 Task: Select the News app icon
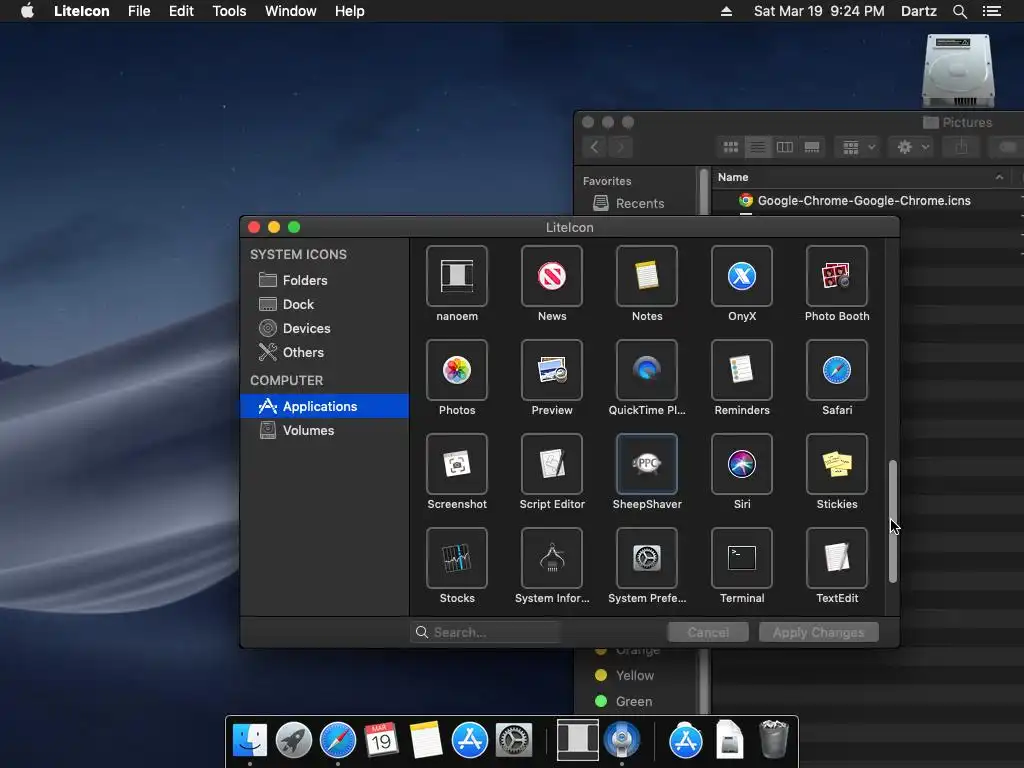pos(552,276)
